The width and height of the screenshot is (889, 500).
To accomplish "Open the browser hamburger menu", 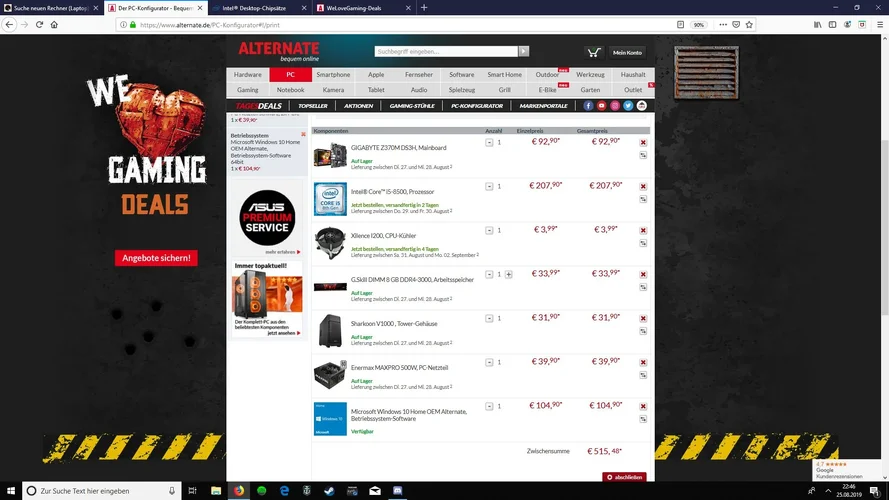I will (879, 24).
